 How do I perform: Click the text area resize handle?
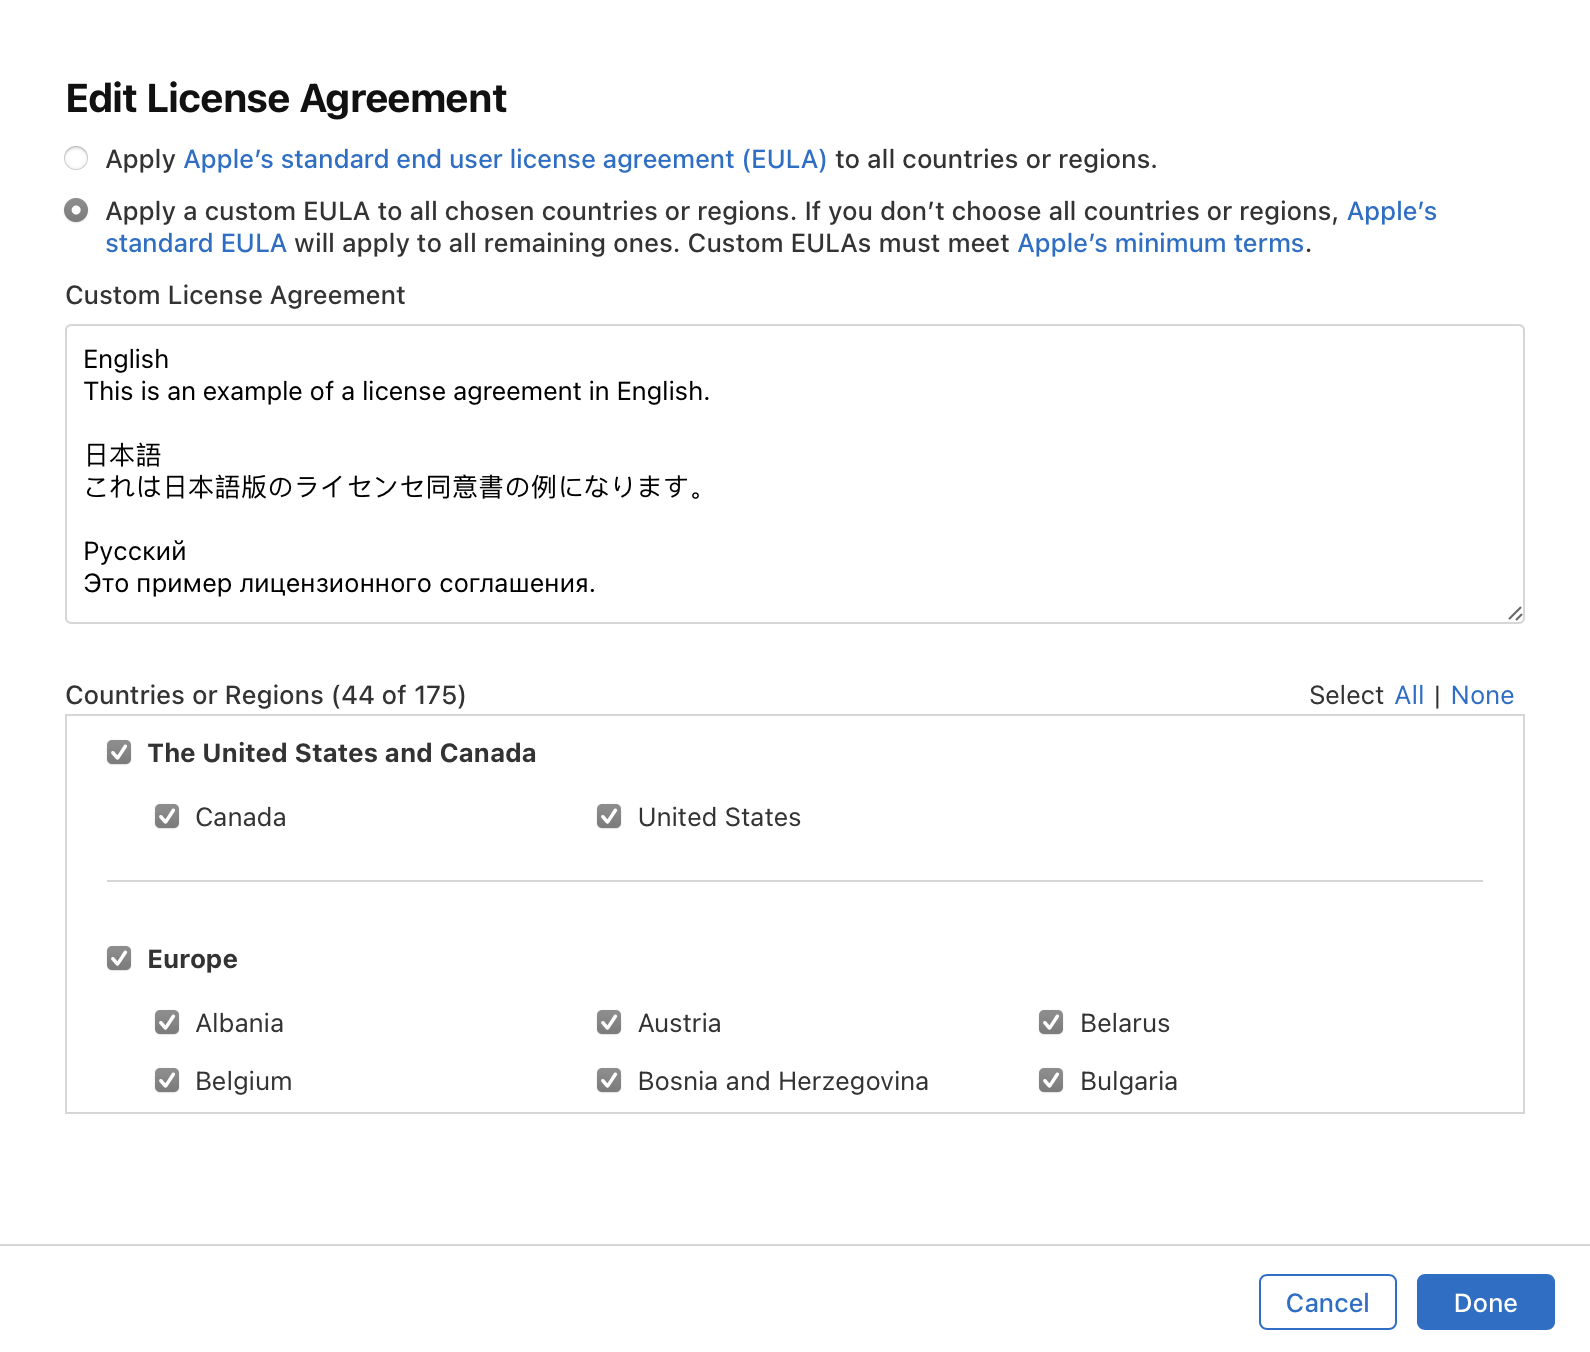(x=1514, y=613)
